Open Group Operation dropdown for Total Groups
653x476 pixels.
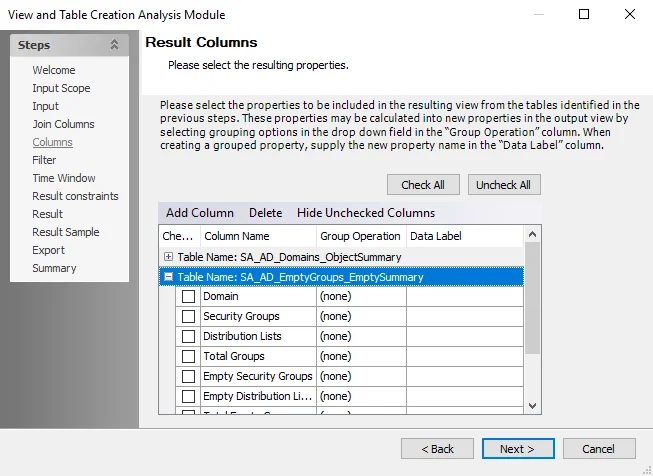pos(361,356)
